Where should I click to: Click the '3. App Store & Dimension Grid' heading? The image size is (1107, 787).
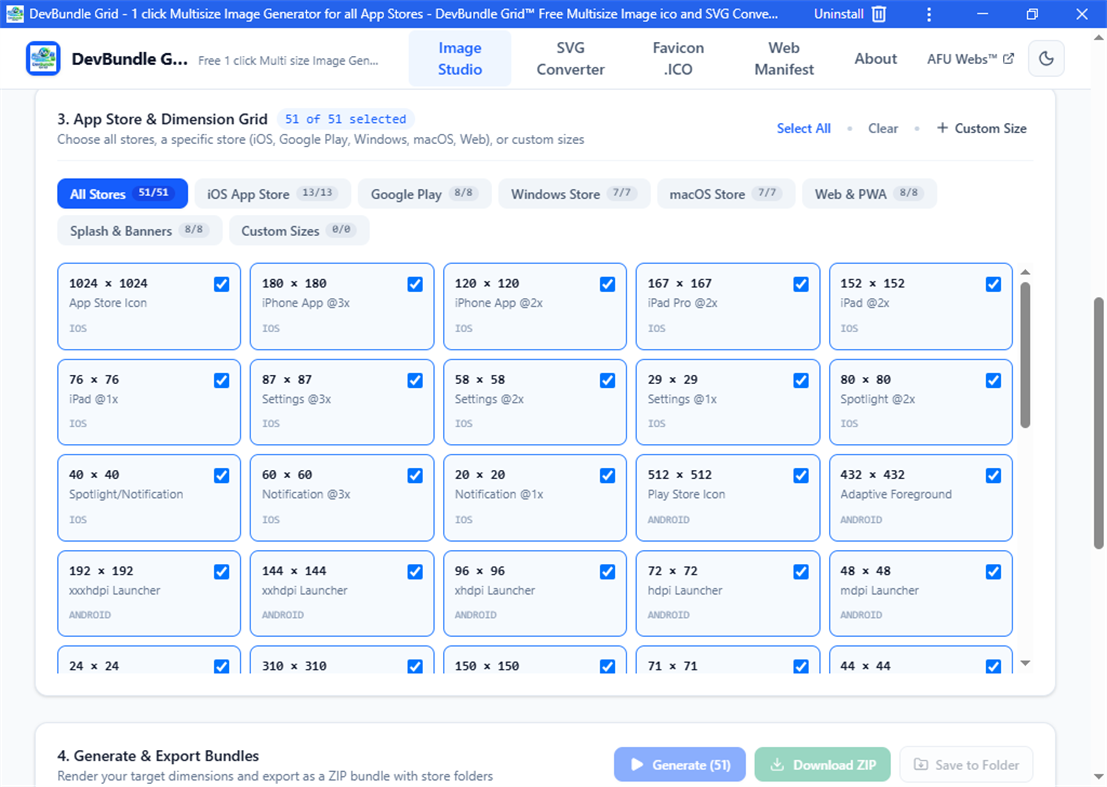pos(162,119)
